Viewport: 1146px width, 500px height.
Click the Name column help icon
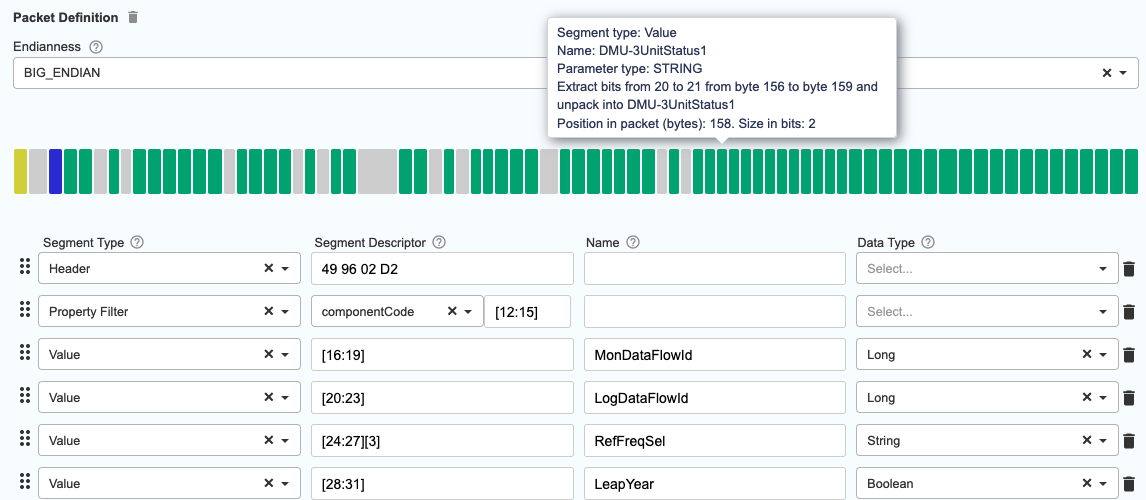(x=632, y=242)
